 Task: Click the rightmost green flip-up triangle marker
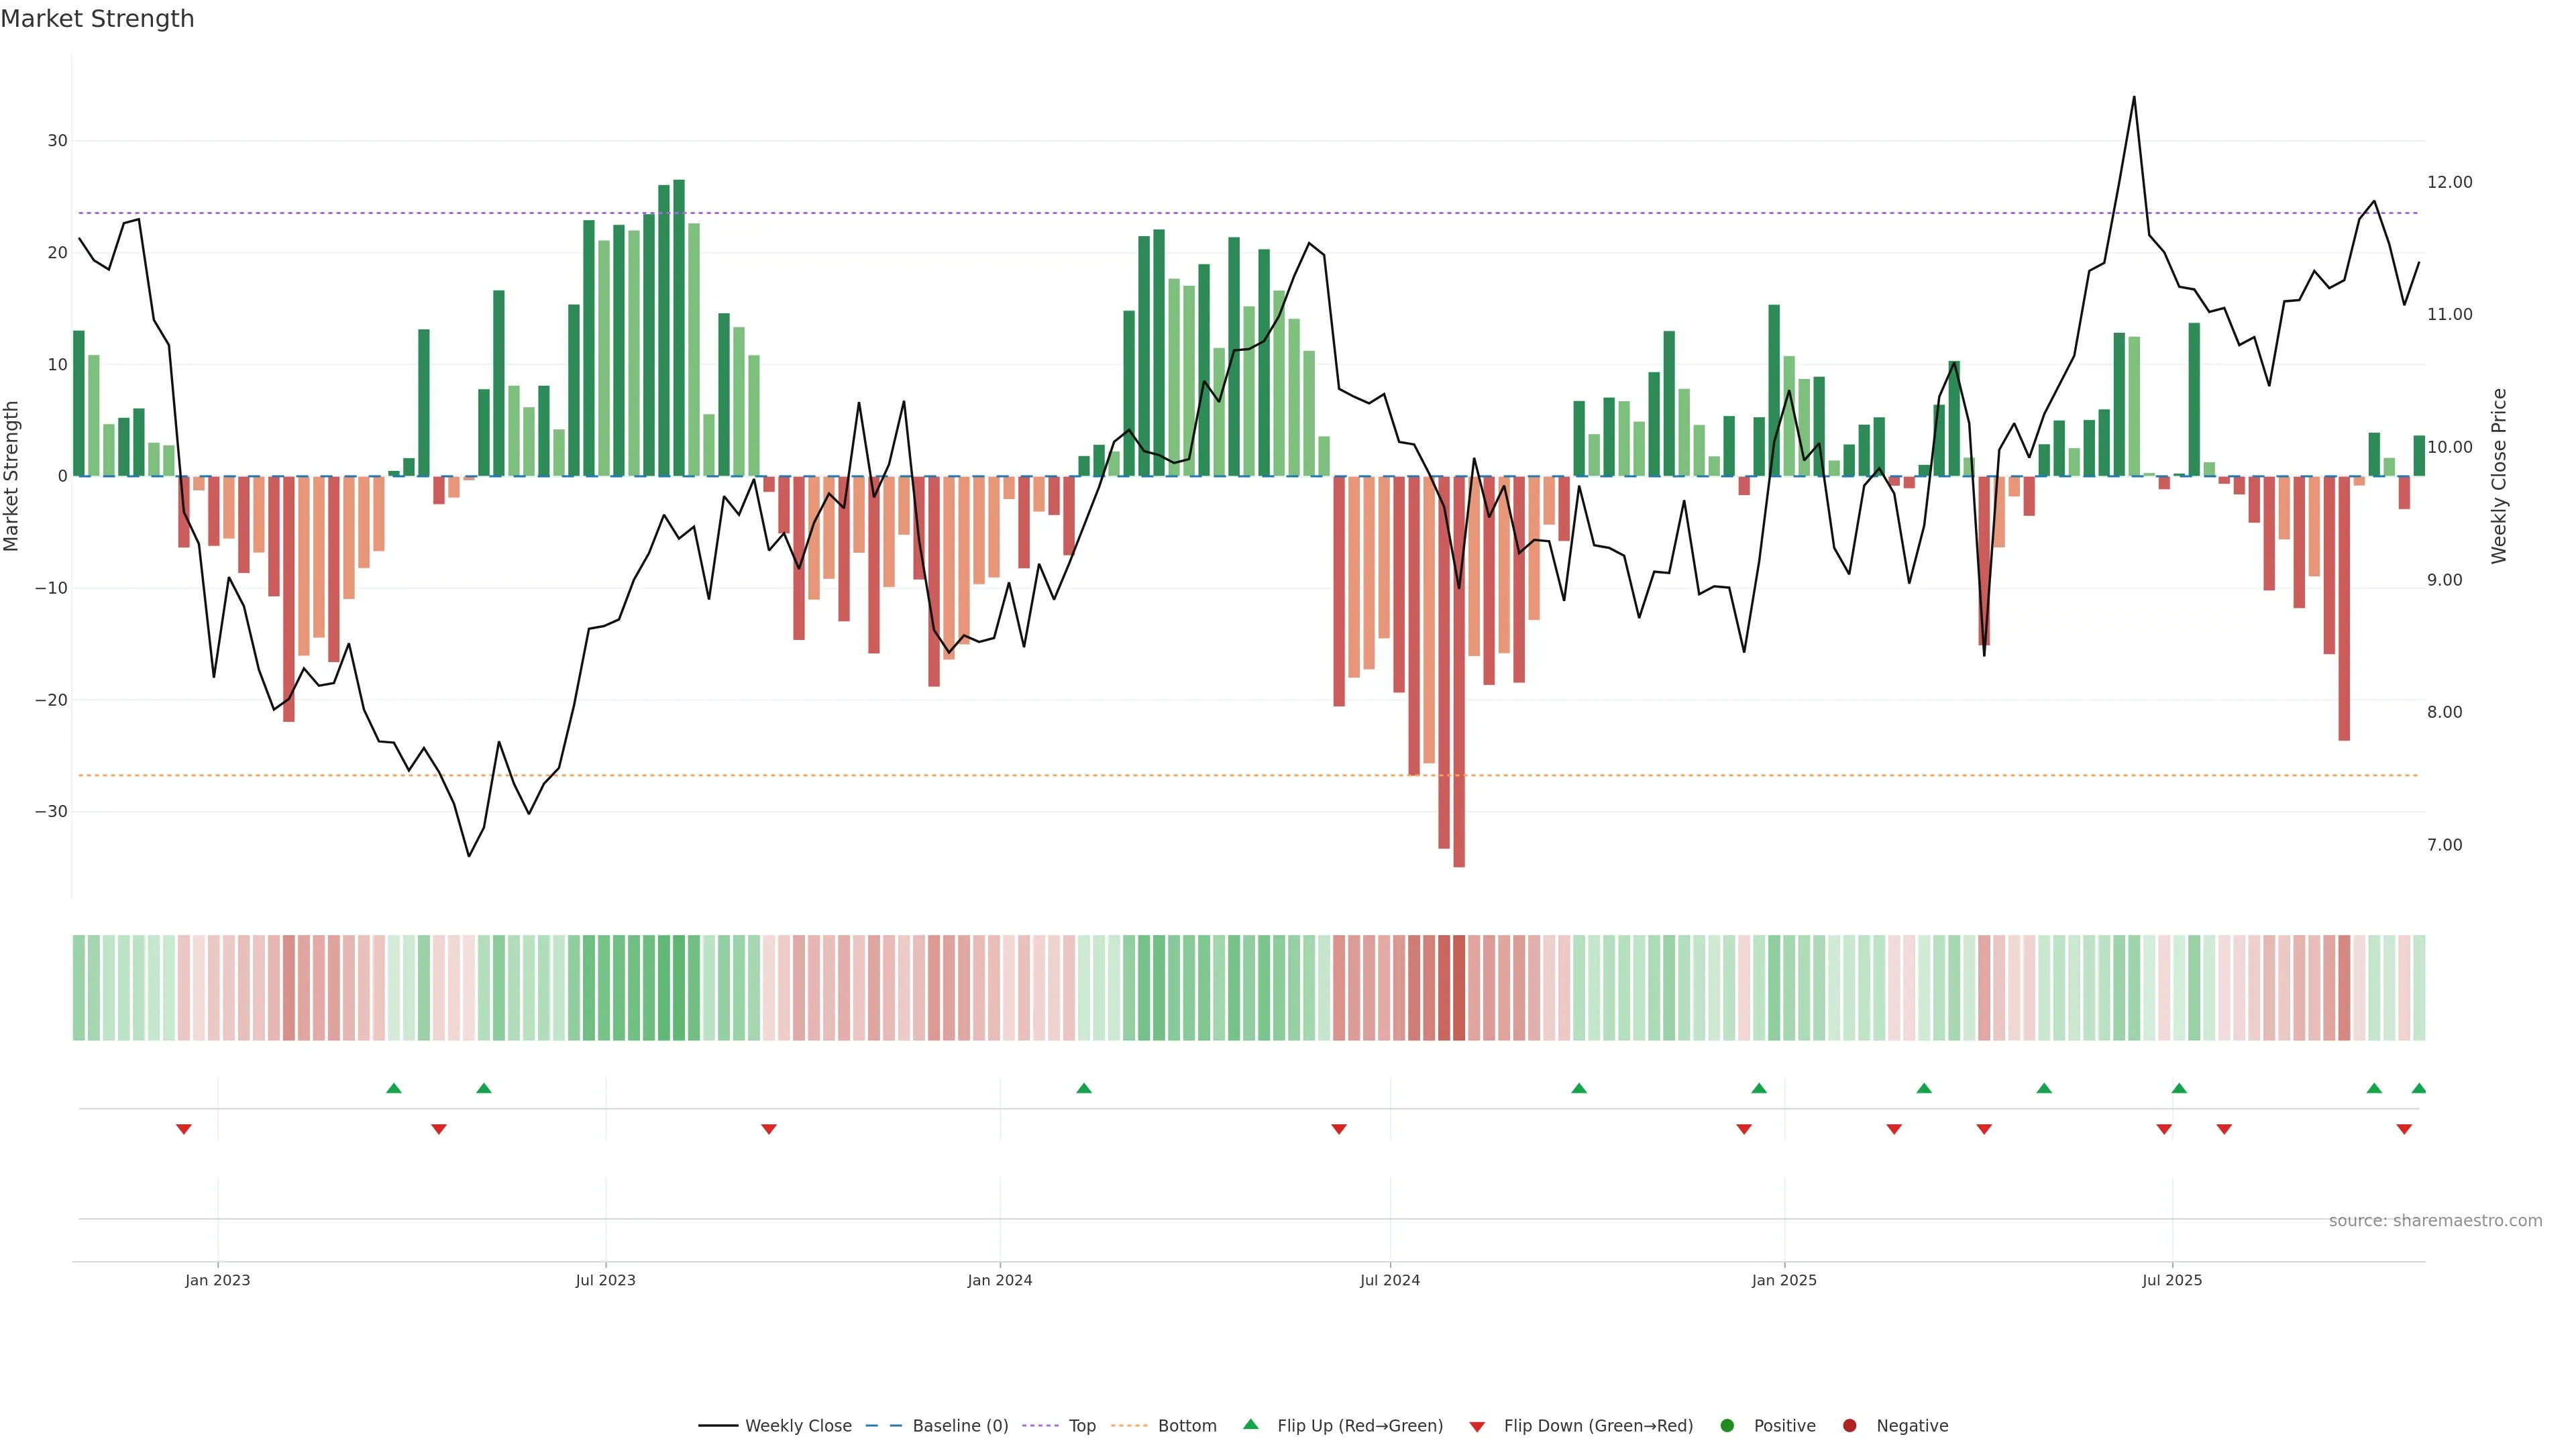pyautogui.click(x=2419, y=1088)
